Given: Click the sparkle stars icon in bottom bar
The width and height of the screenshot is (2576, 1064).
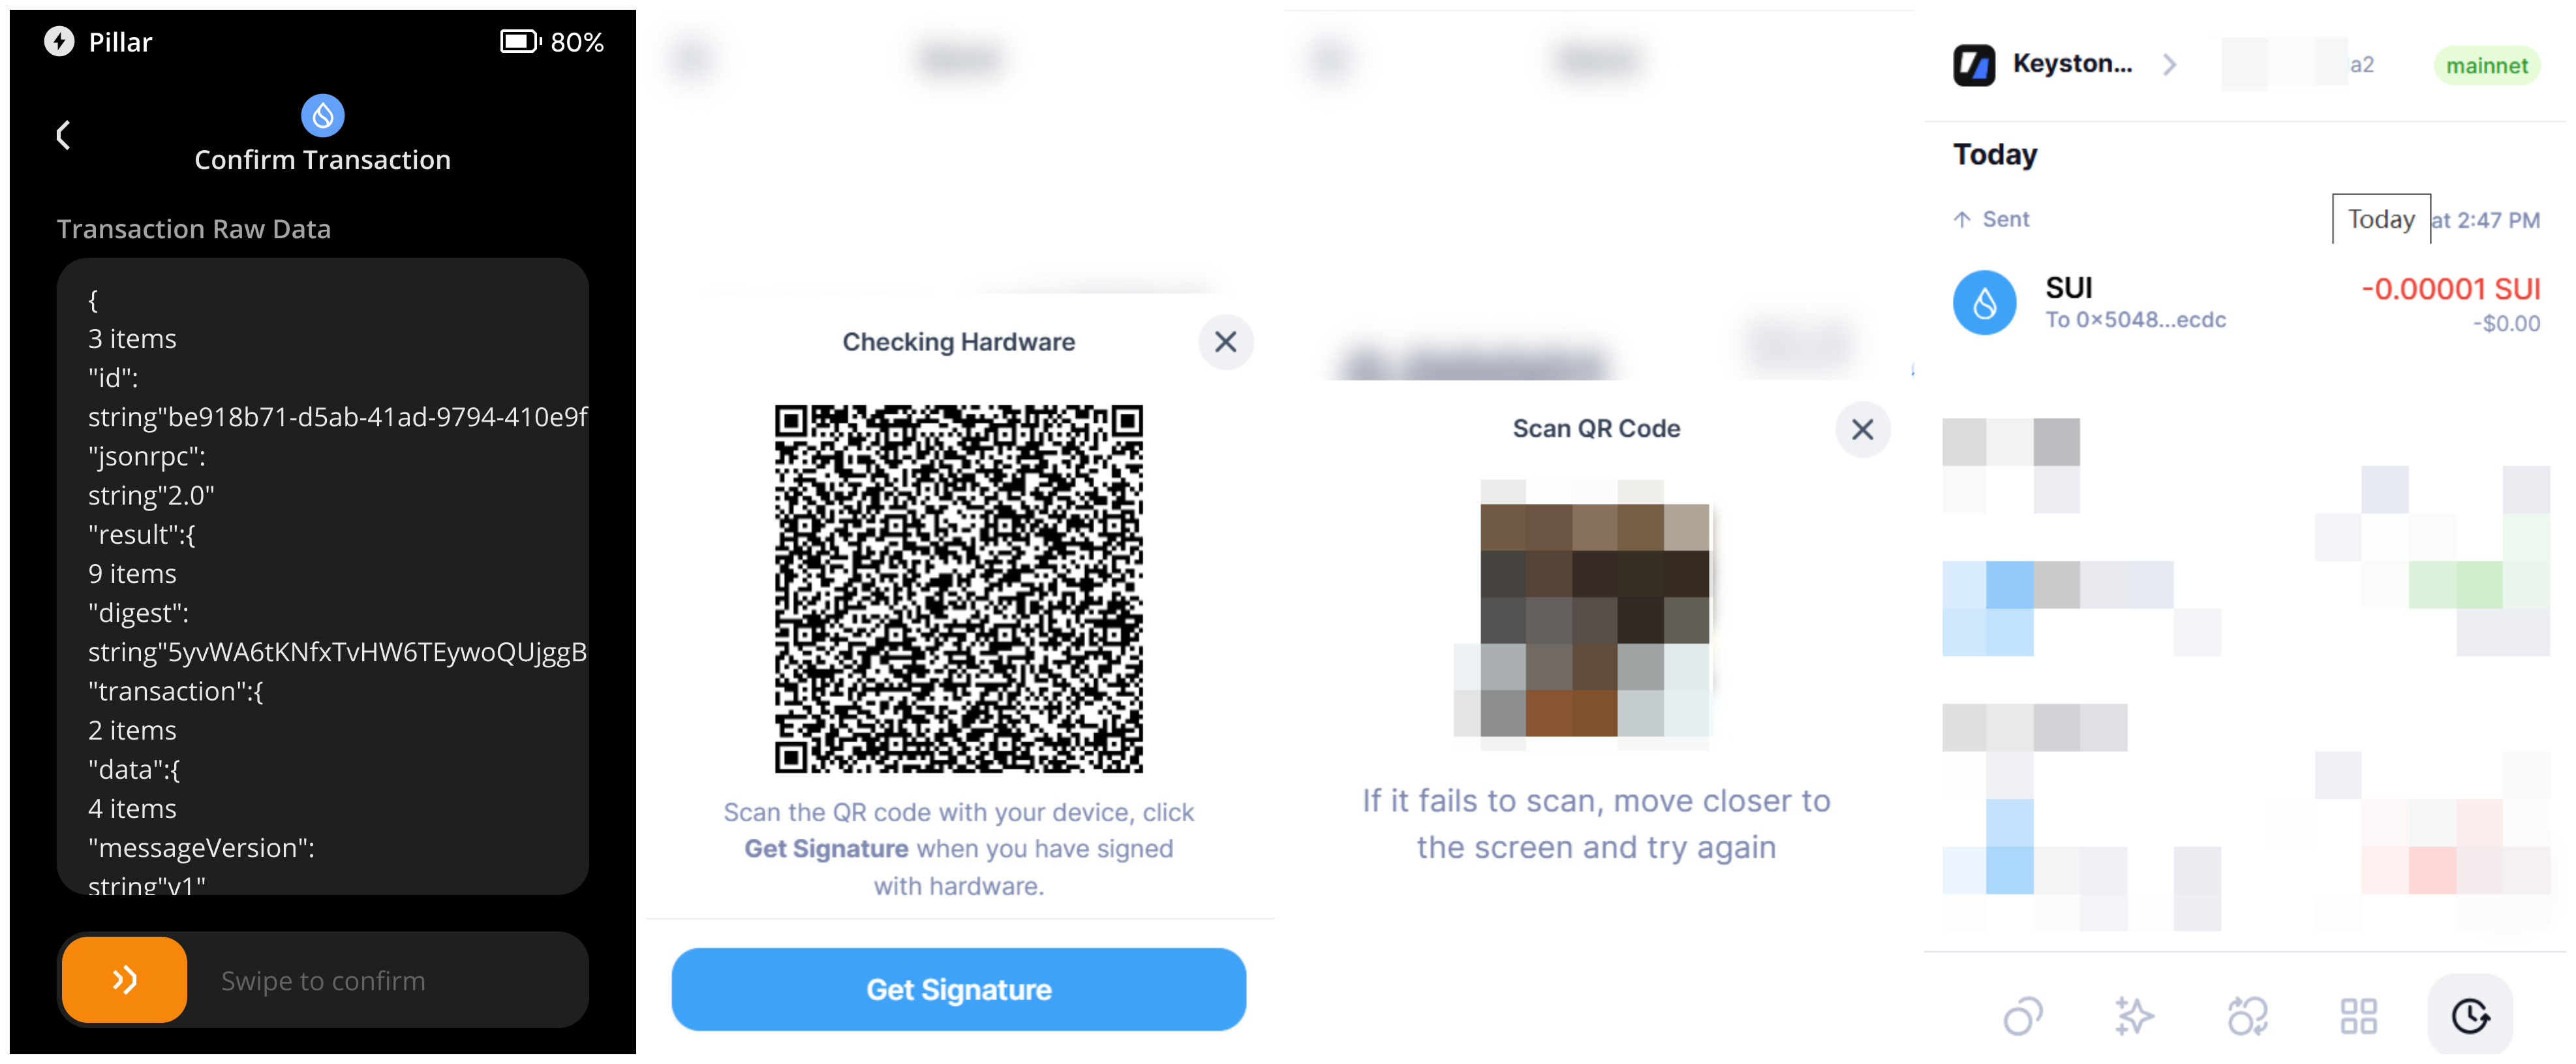Looking at the screenshot, I should pos(2134,1016).
